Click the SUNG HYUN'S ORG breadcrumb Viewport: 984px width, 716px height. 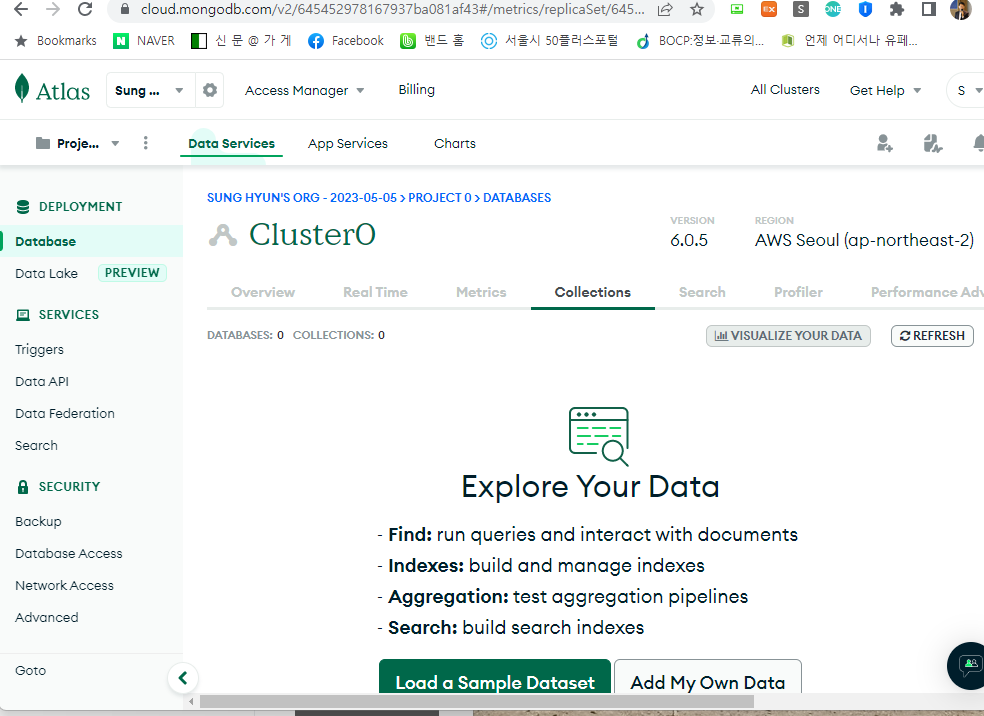point(302,198)
